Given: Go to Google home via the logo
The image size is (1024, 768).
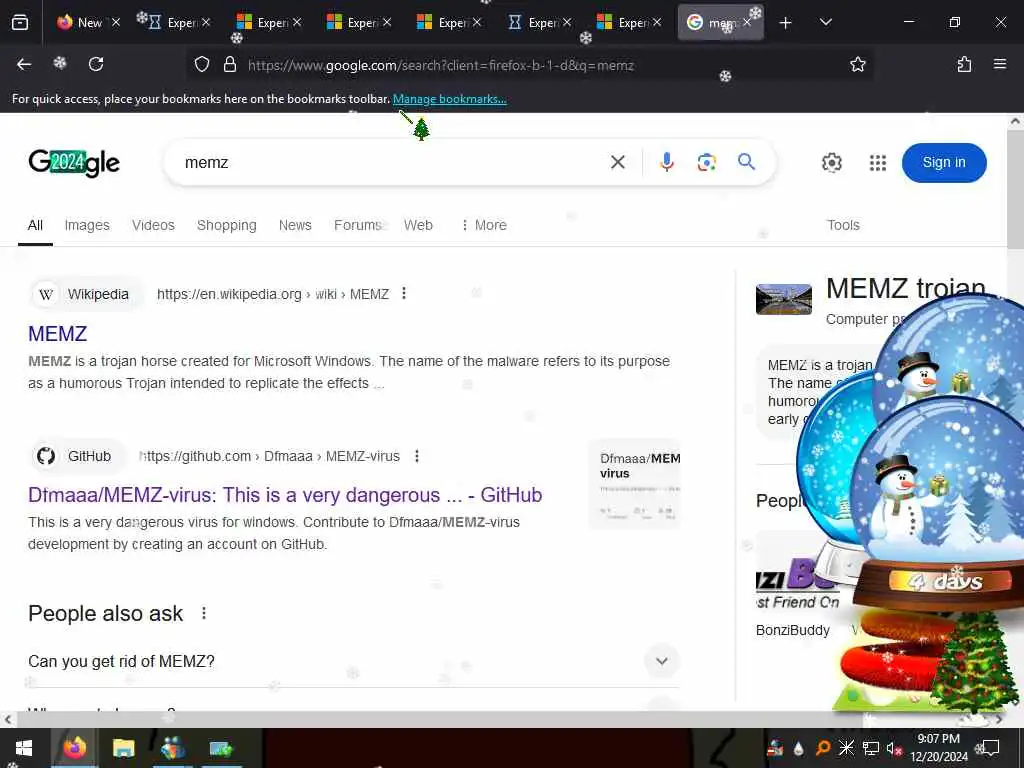Looking at the screenshot, I should coord(74,163).
